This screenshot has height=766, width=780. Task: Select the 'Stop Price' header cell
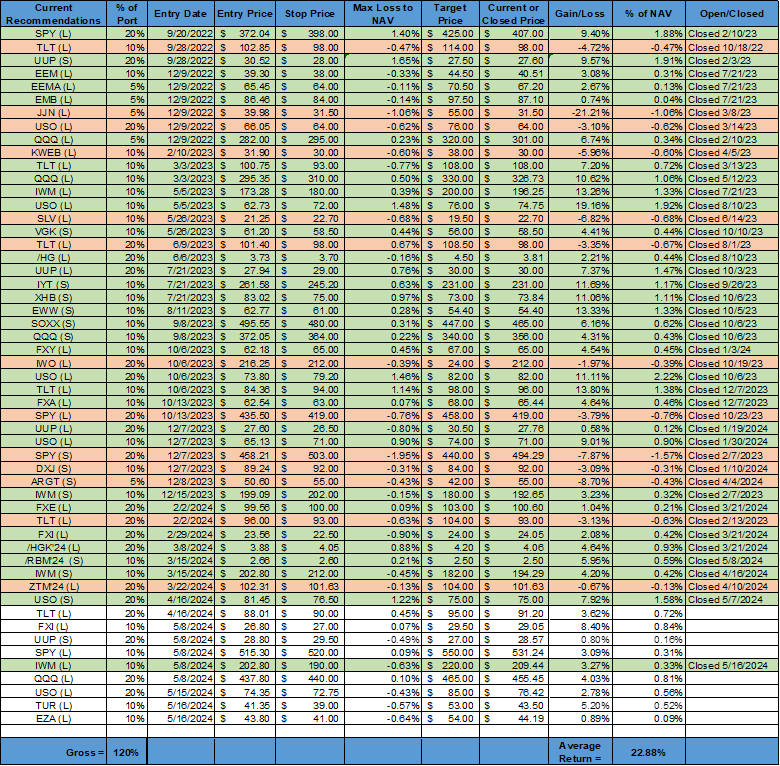point(309,14)
